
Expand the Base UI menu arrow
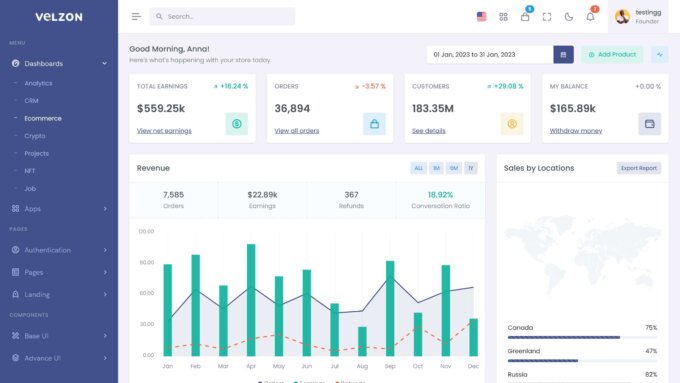(x=105, y=336)
